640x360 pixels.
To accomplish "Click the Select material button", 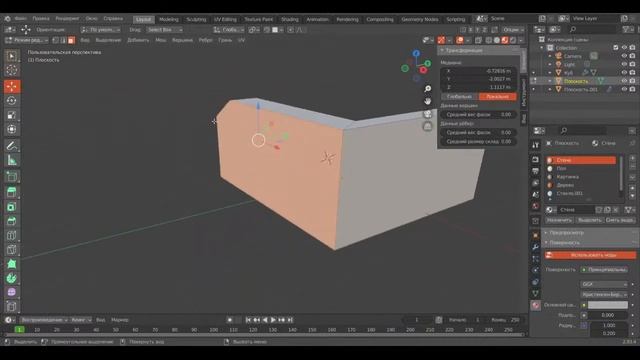I will pyautogui.click(x=589, y=220).
